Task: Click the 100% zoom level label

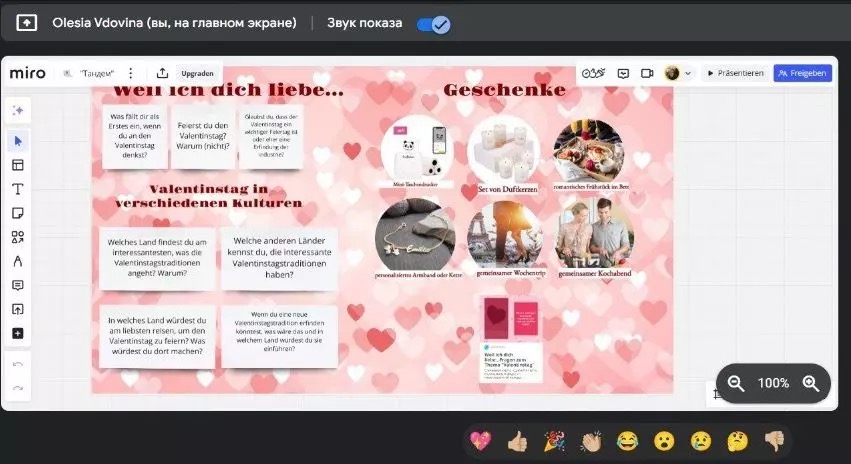Action: click(773, 383)
